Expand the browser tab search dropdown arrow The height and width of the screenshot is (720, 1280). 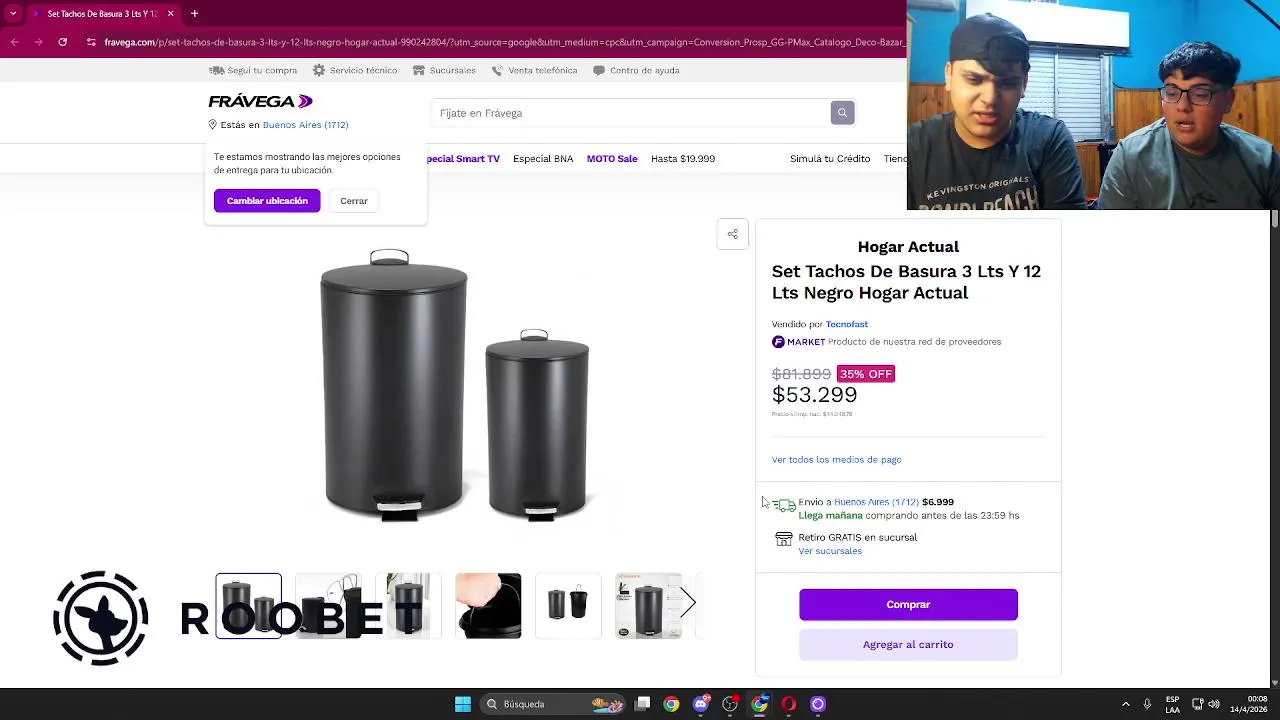13,14
